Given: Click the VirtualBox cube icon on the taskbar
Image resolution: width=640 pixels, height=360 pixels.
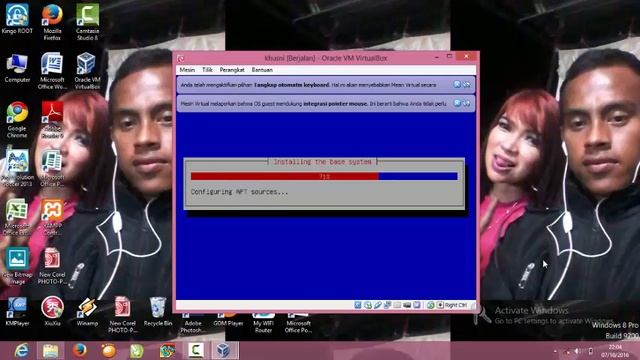Looking at the screenshot, I should [x=223, y=351].
